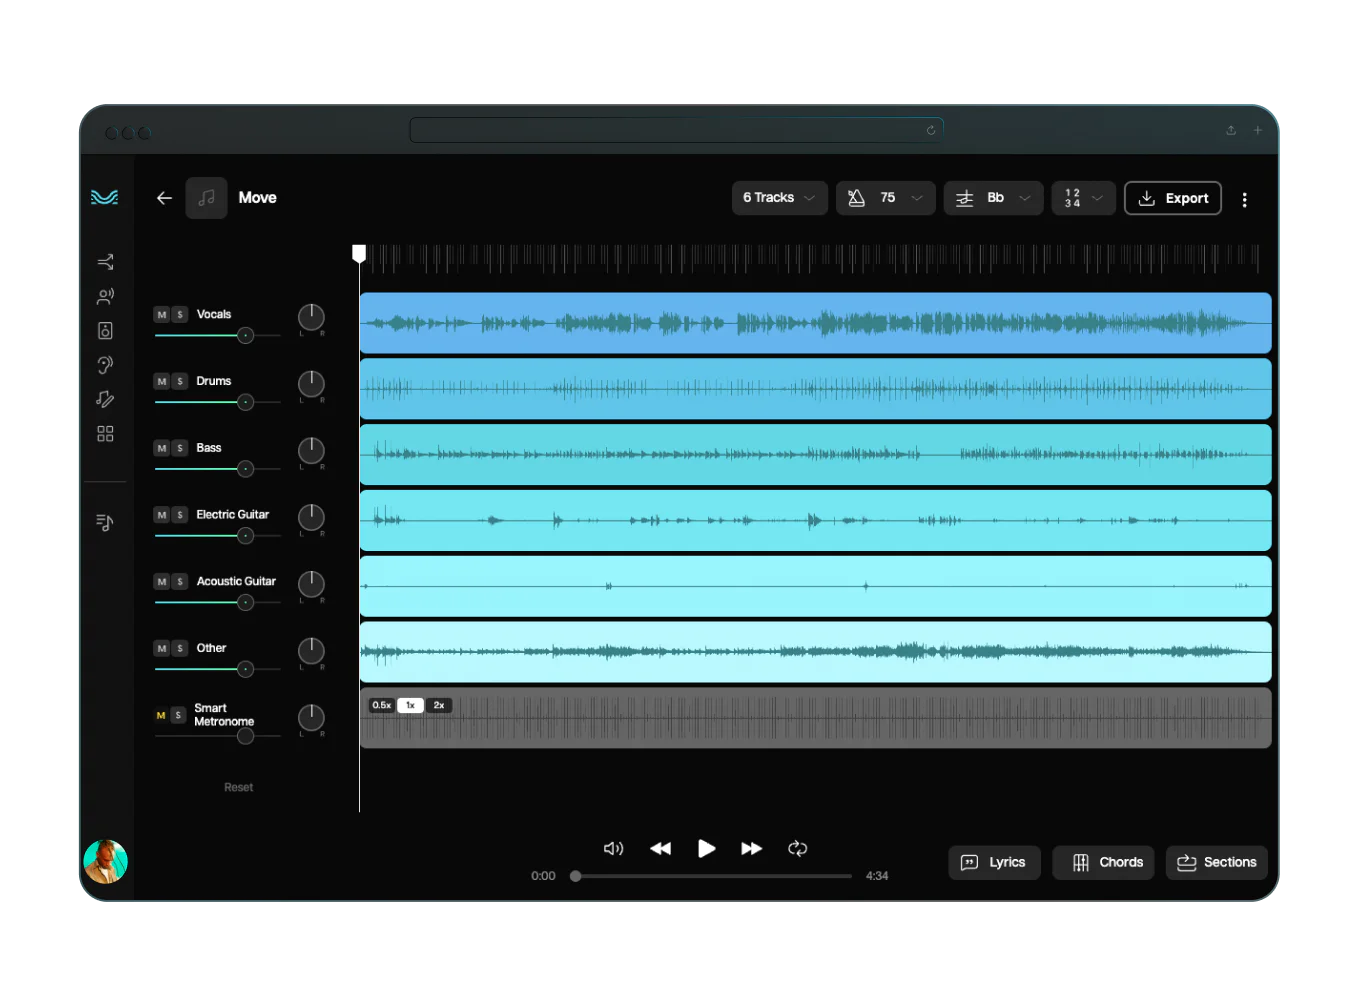This screenshot has height=1004, width=1360.
Task: Select the voice/vocal icon in the left sidebar
Action: click(x=105, y=295)
